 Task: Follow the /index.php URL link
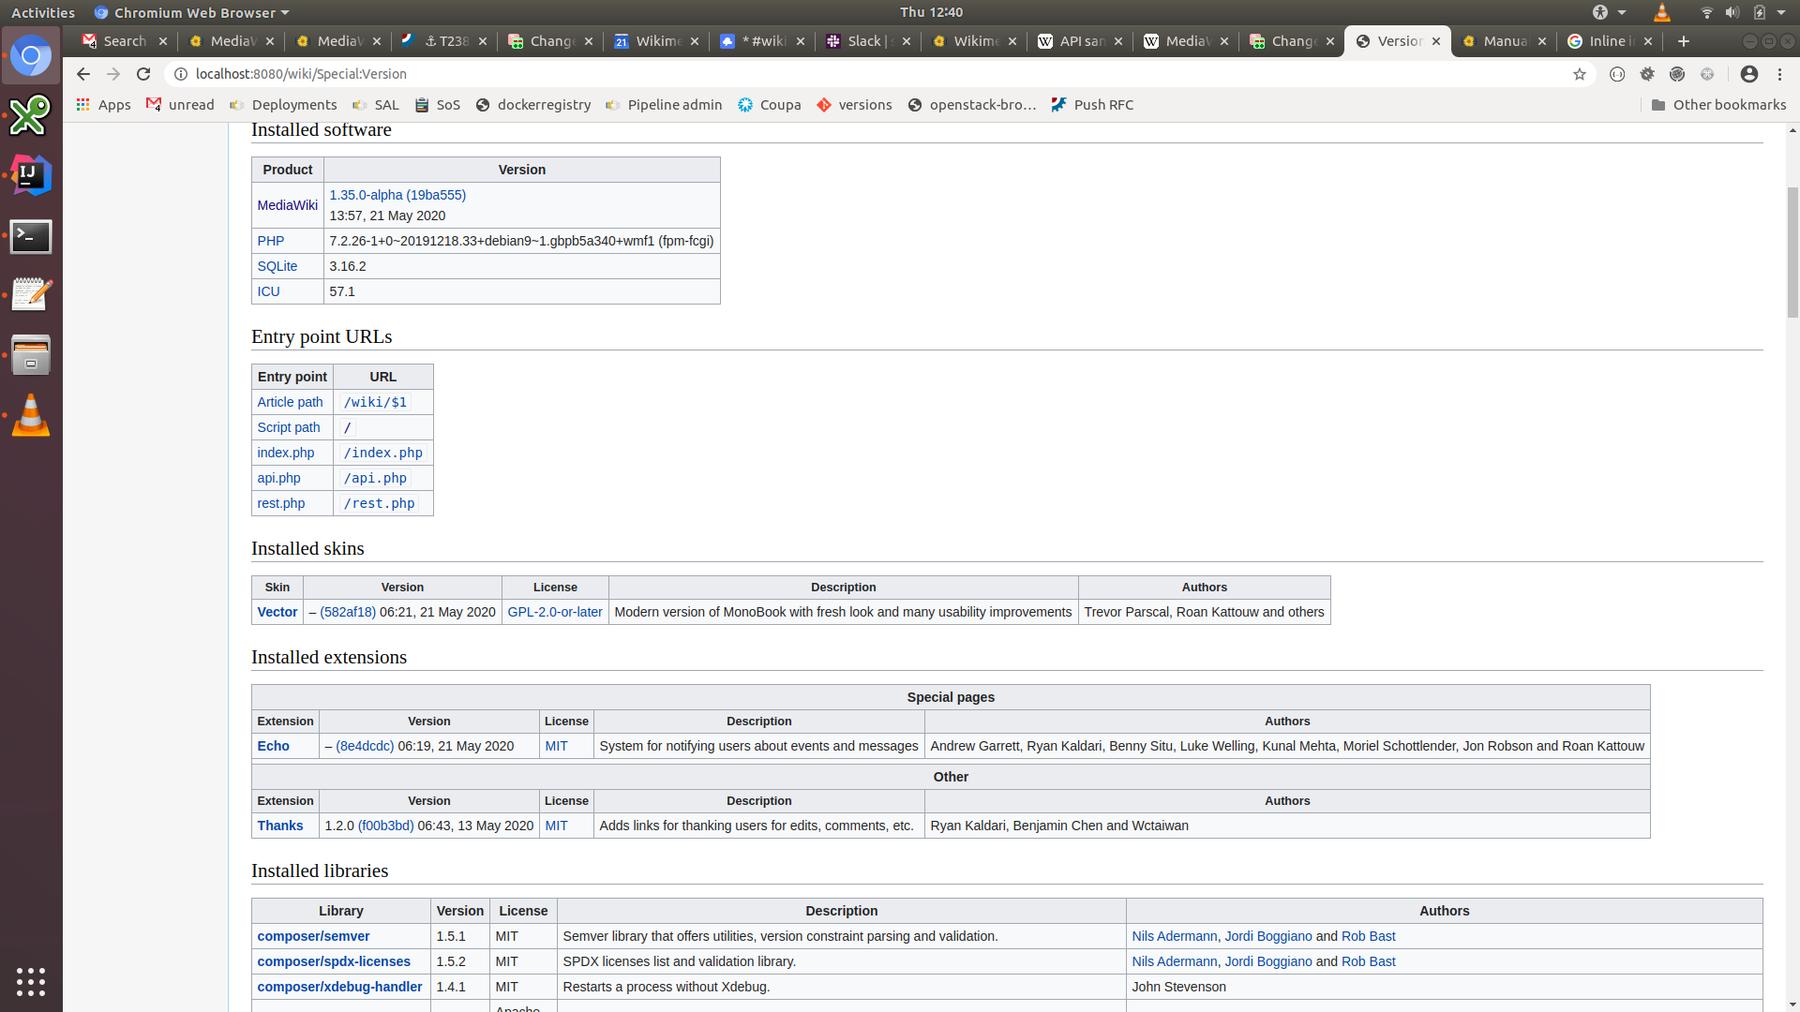pos(383,453)
